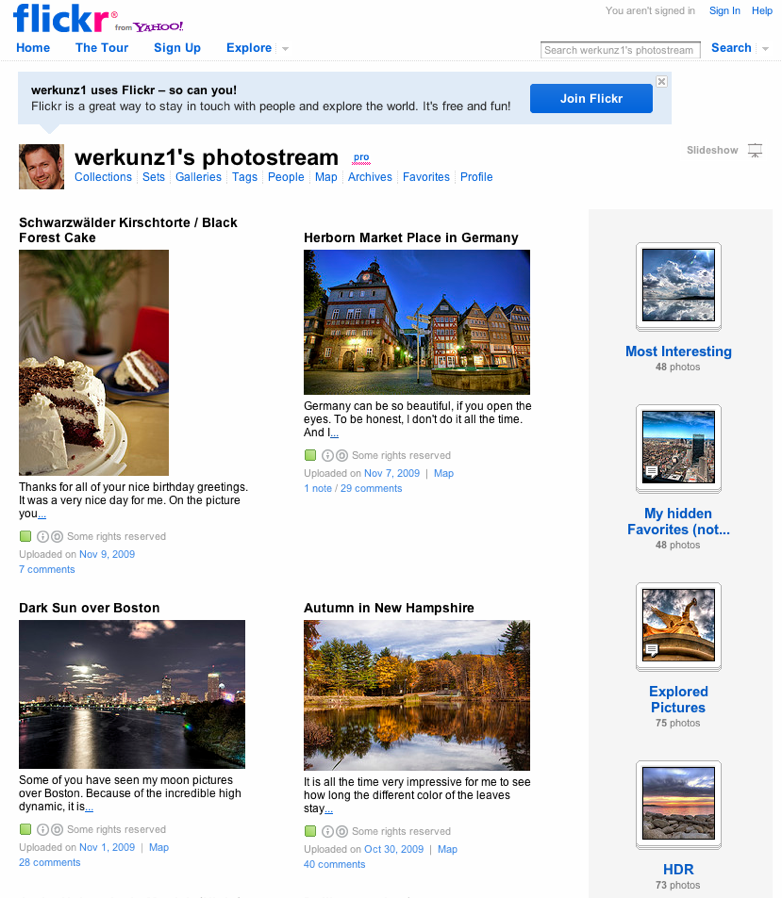This screenshot has width=782, height=898.
Task: Open the Explored Pictures set thumbnail
Action: 678,625
